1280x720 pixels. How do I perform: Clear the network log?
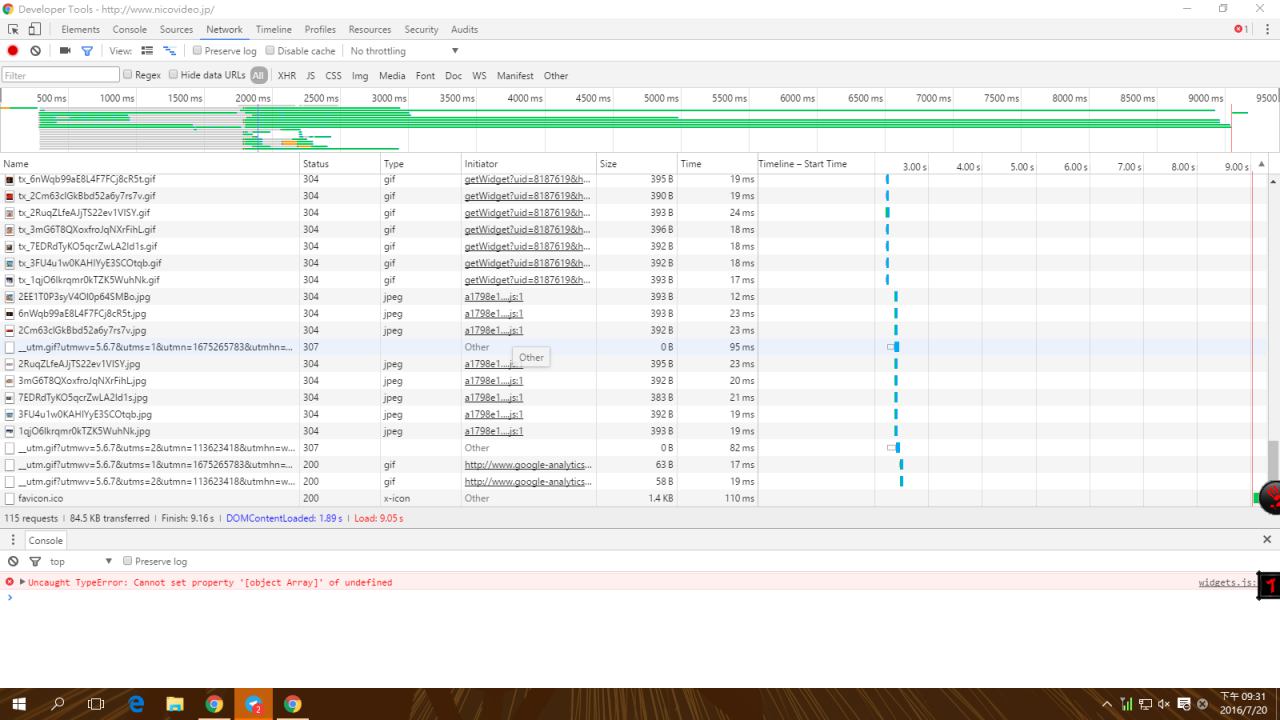(x=36, y=51)
